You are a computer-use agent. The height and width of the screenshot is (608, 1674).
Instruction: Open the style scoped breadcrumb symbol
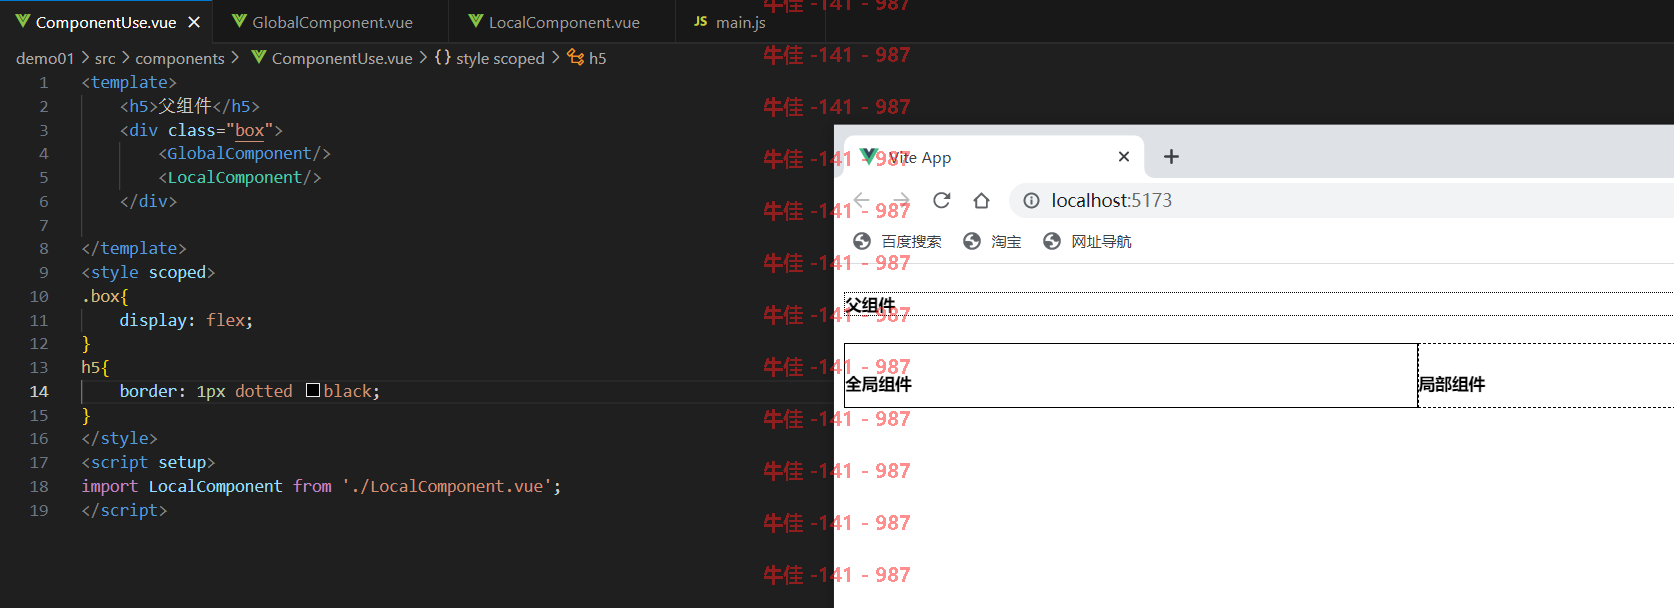pyautogui.click(x=500, y=58)
